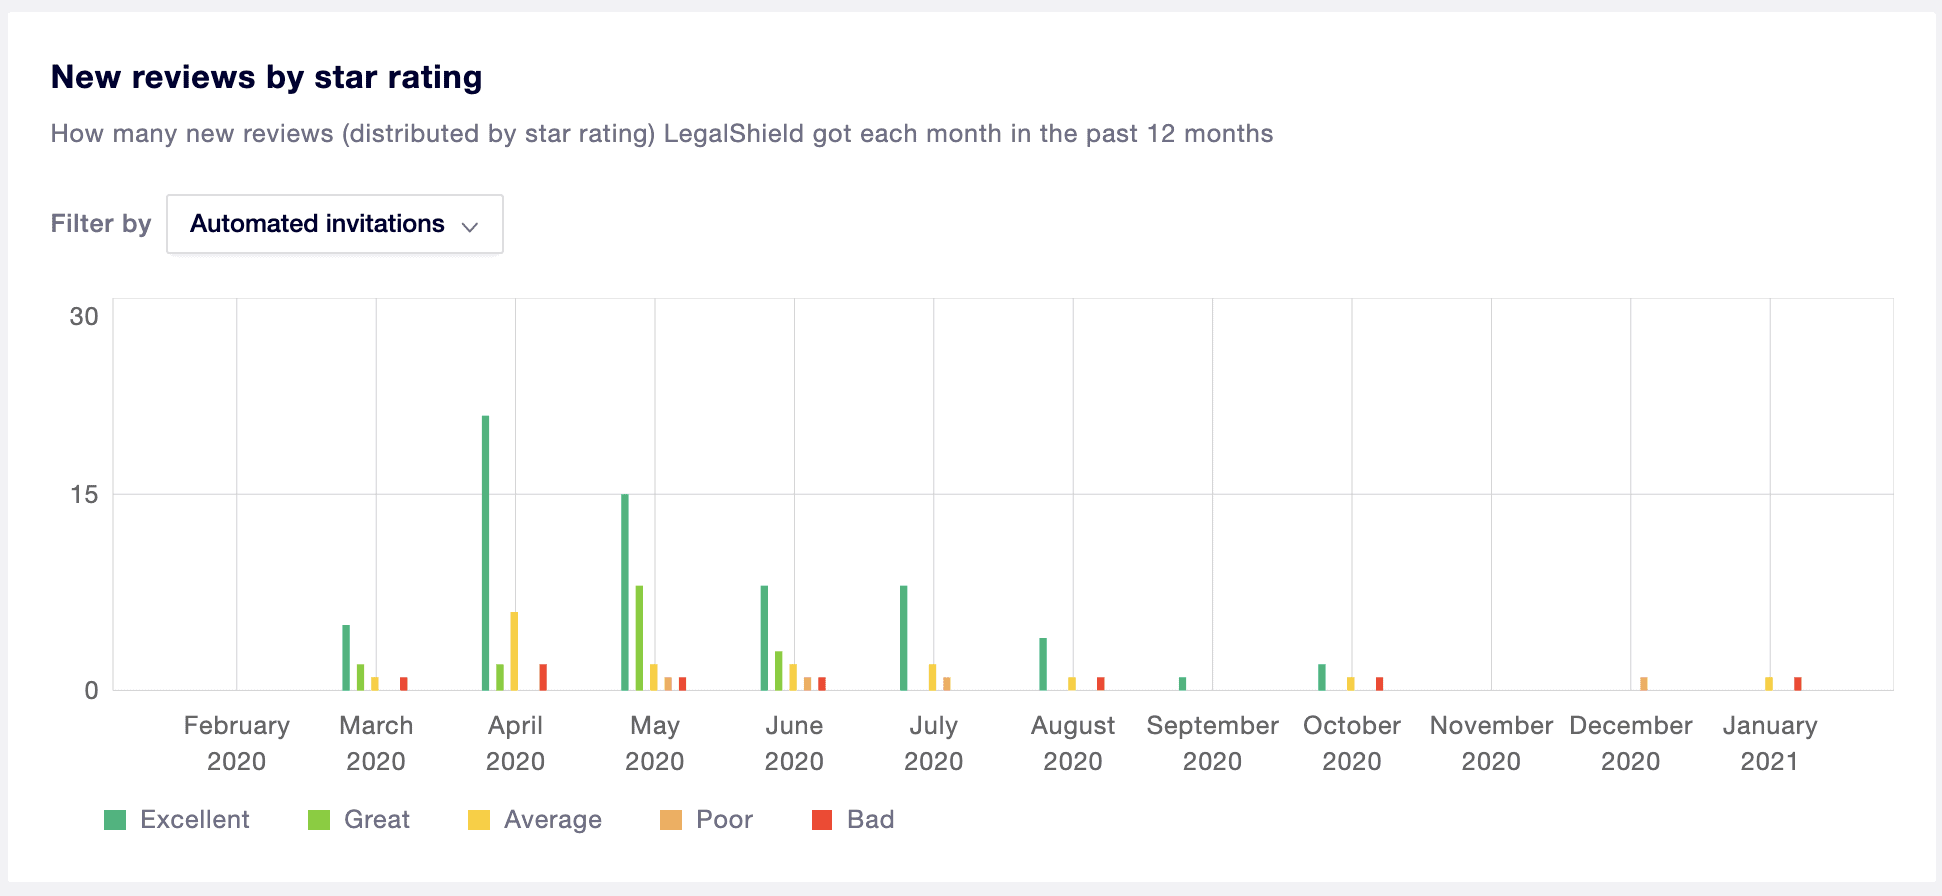The width and height of the screenshot is (1942, 896).
Task: Click the June 2020 Excellent bar
Action: click(765, 638)
